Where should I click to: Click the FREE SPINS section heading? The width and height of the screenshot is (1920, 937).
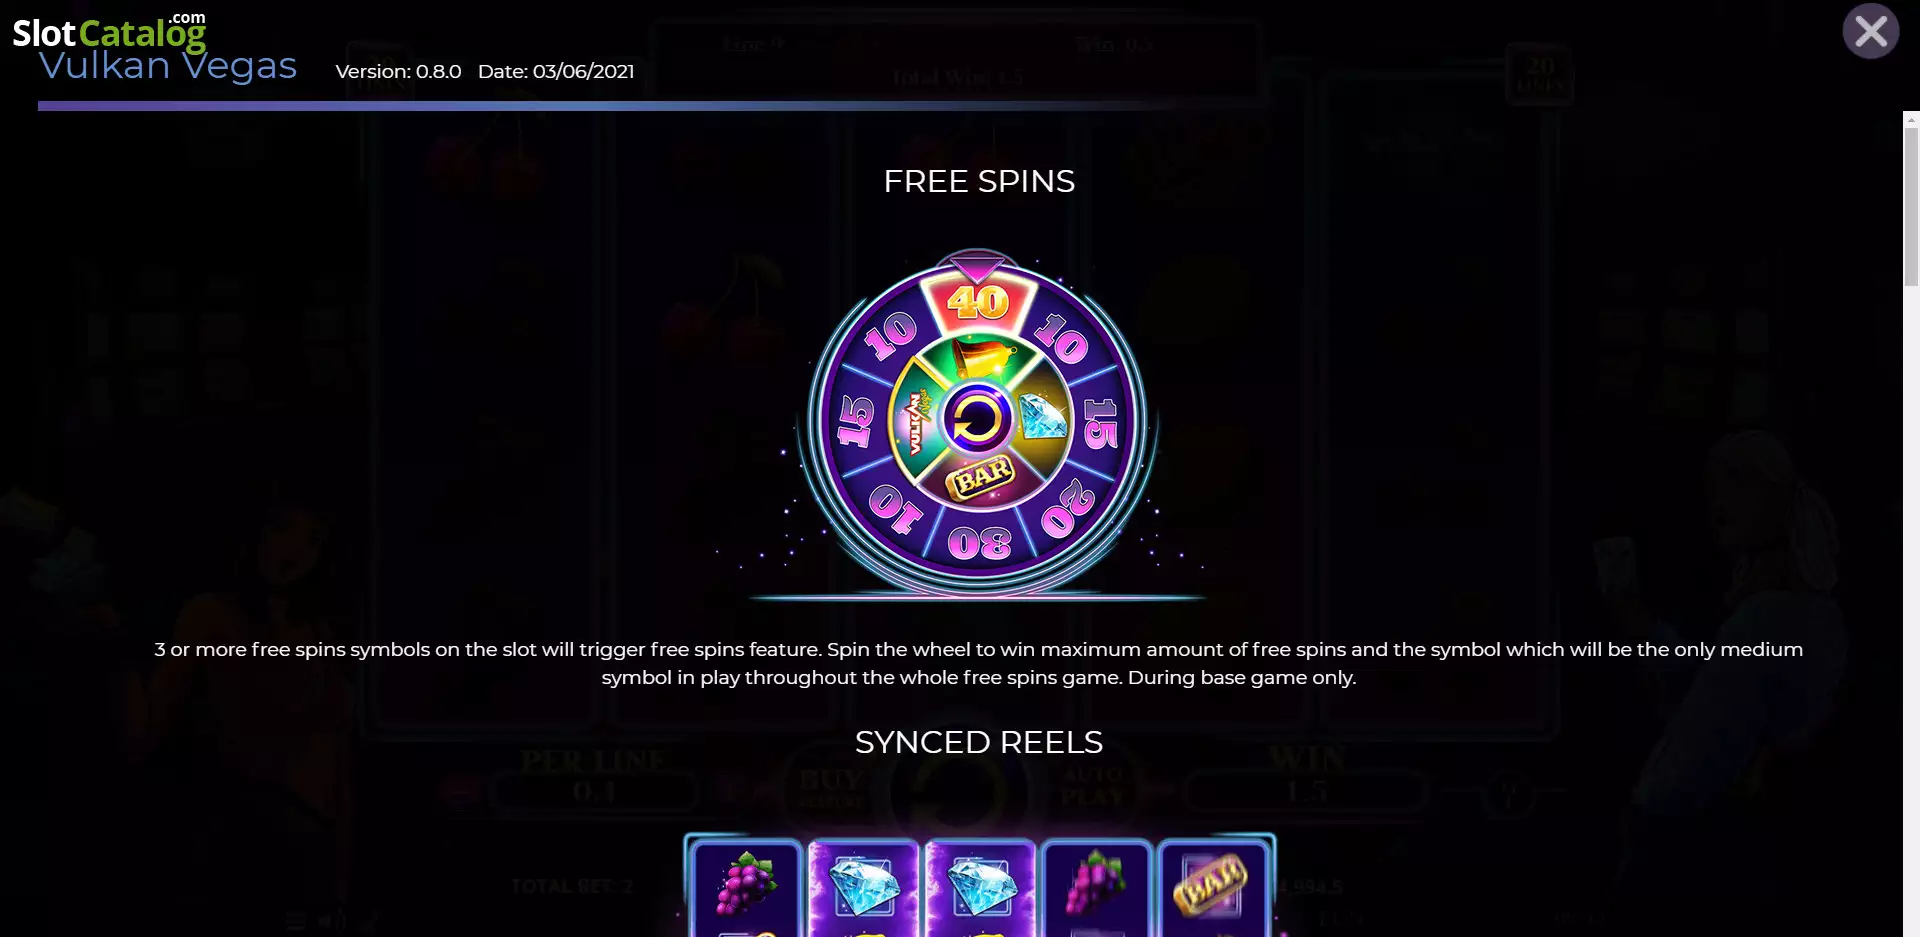pos(979,181)
